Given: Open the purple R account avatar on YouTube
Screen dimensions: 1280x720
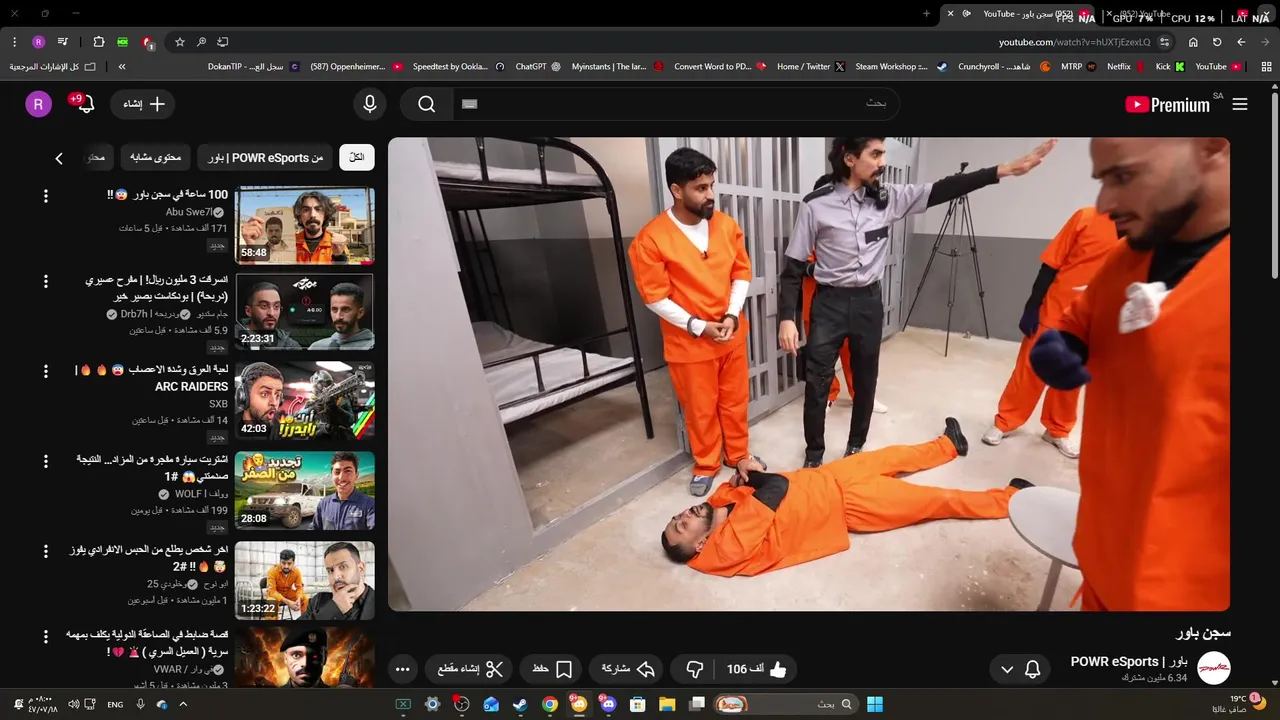Looking at the screenshot, I should pos(38,104).
